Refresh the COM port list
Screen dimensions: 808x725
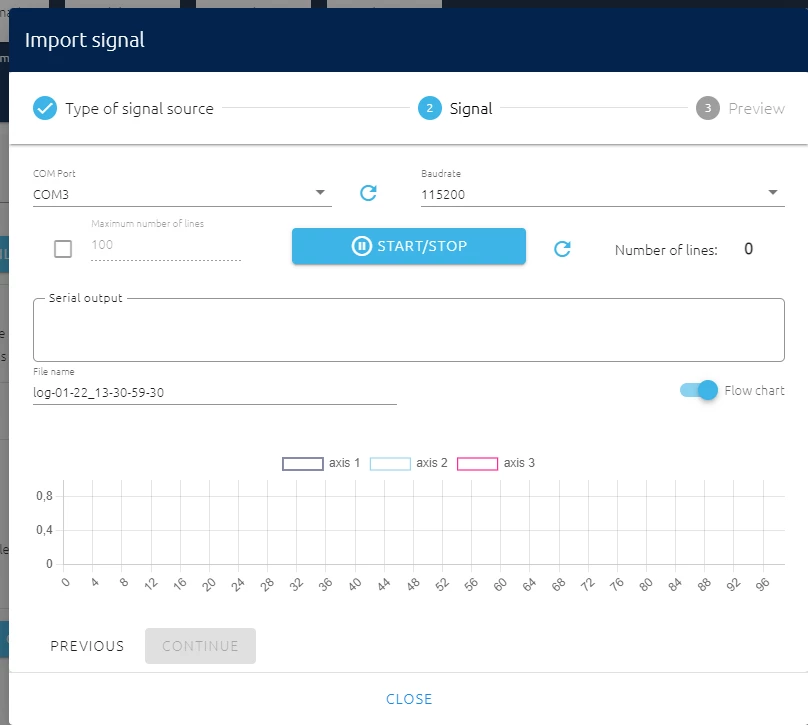click(368, 193)
